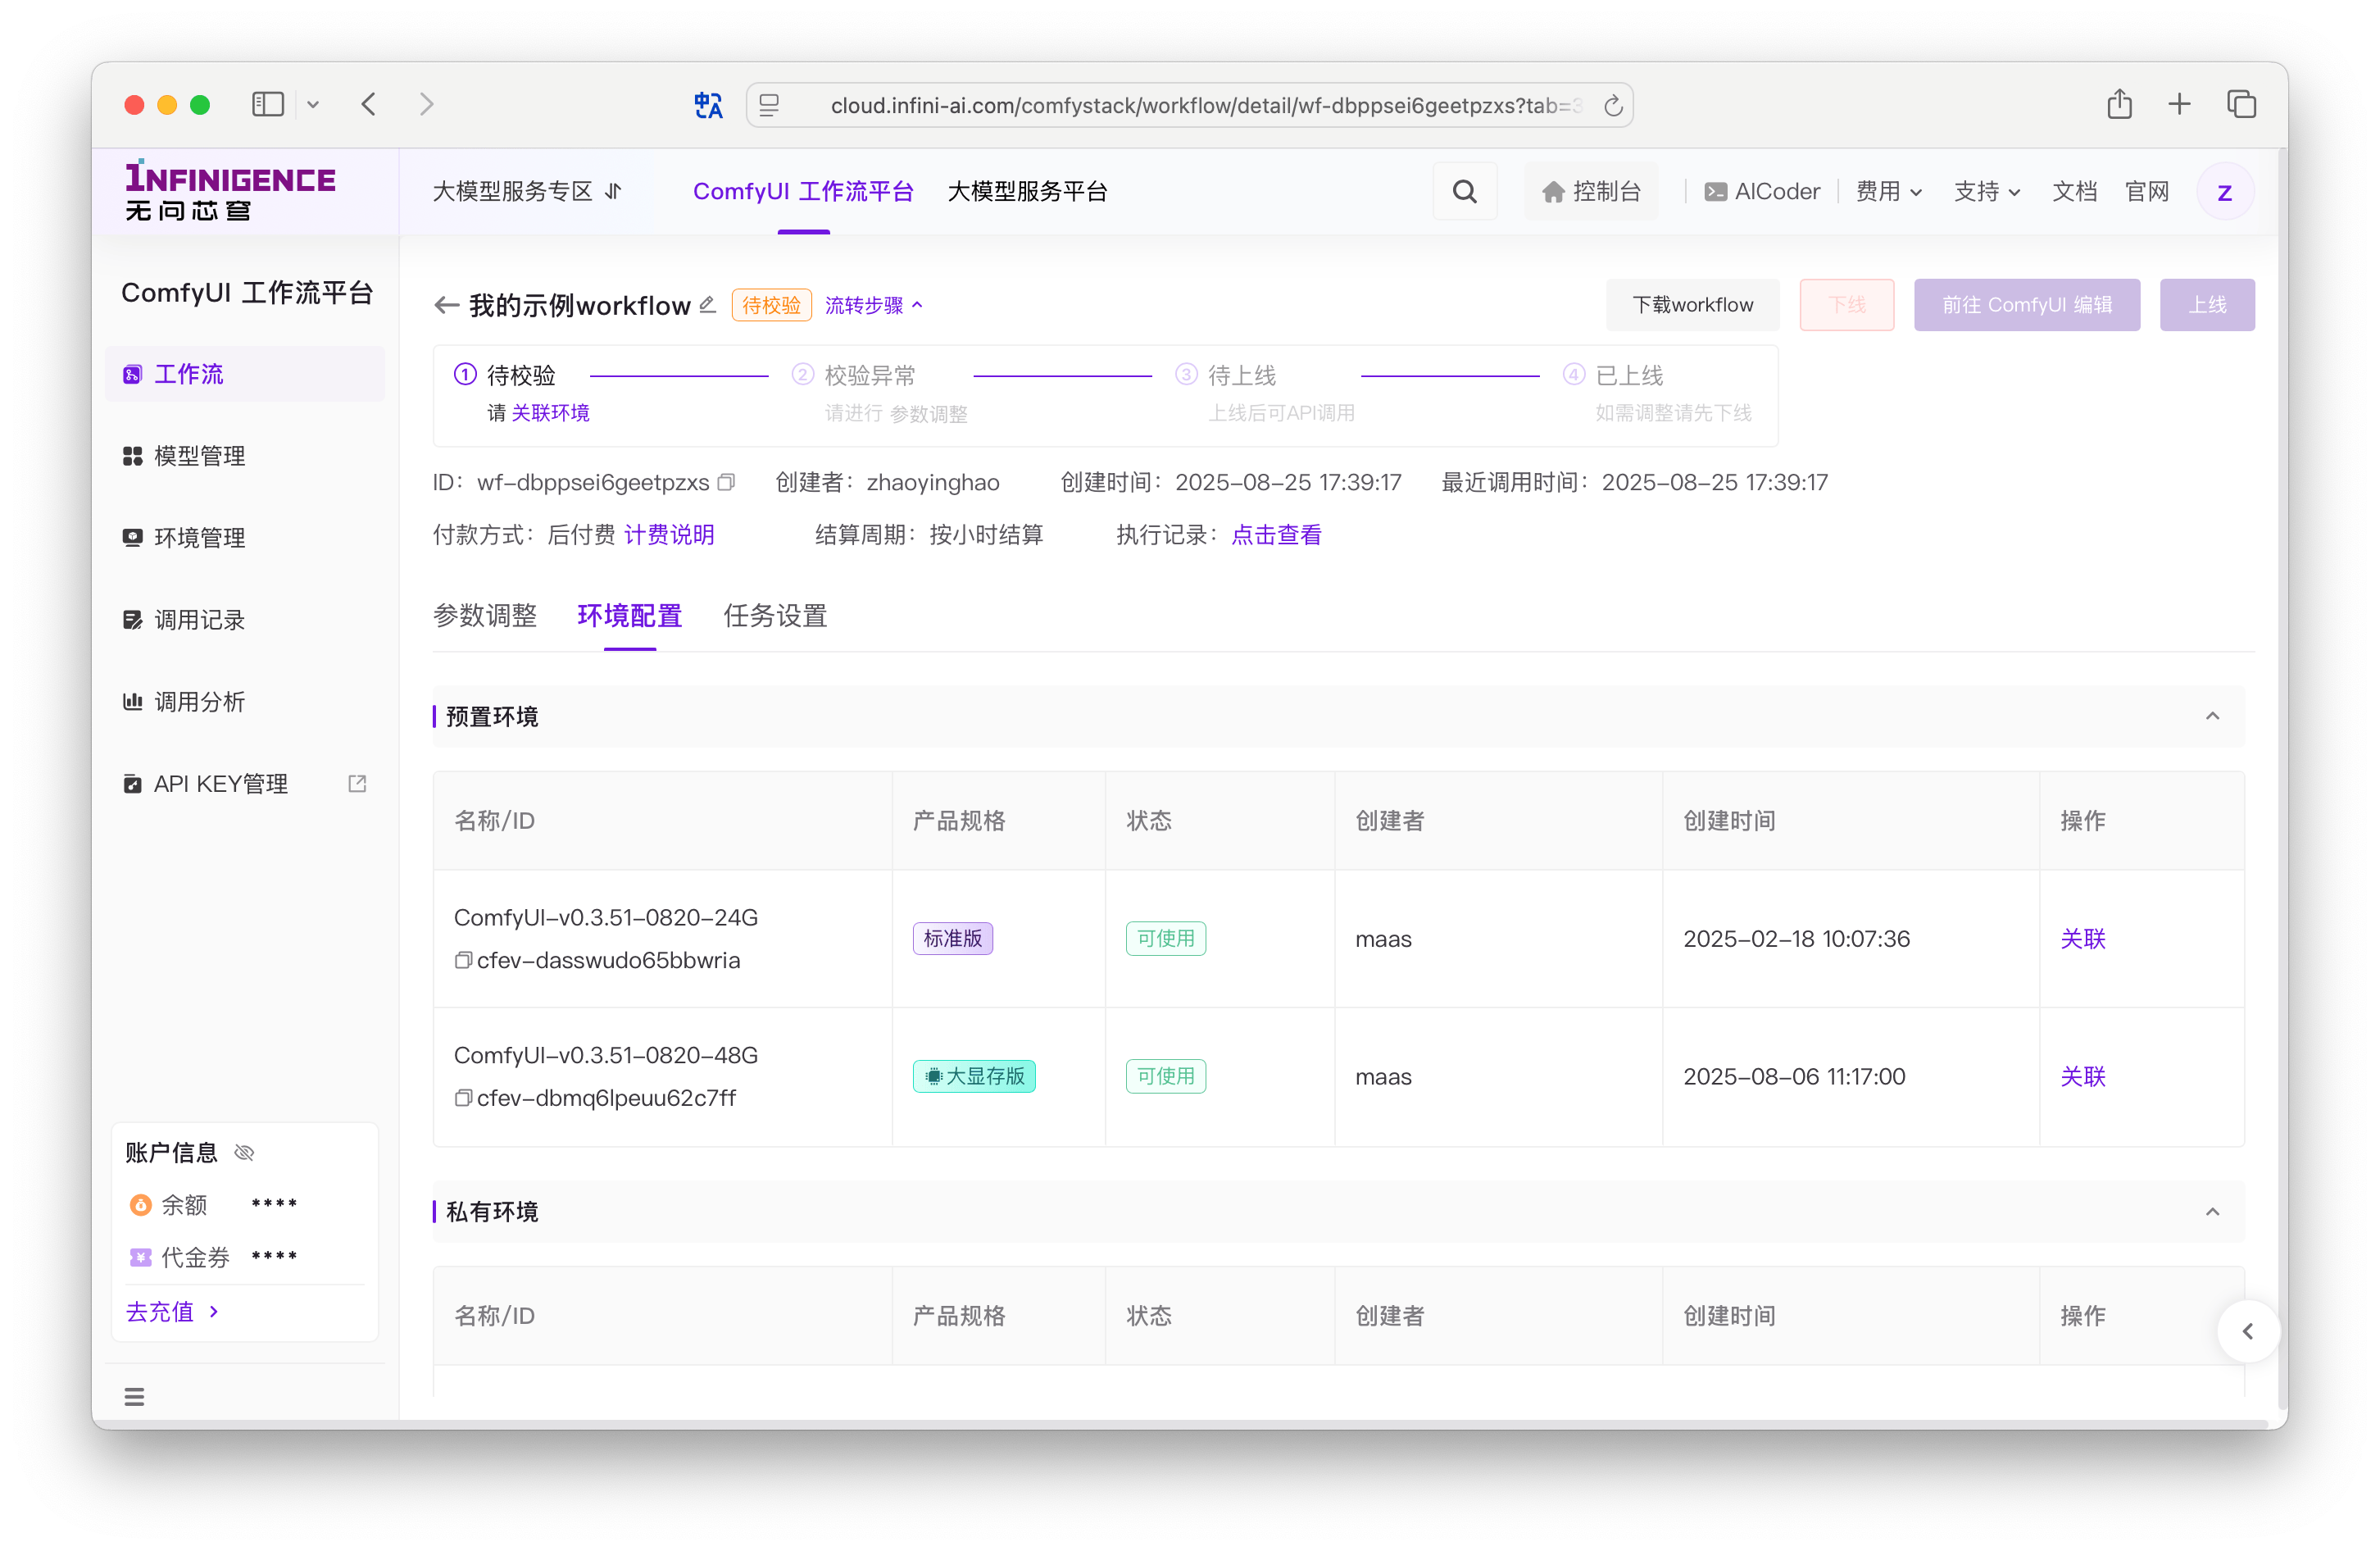Click the translate page icon

[708, 105]
